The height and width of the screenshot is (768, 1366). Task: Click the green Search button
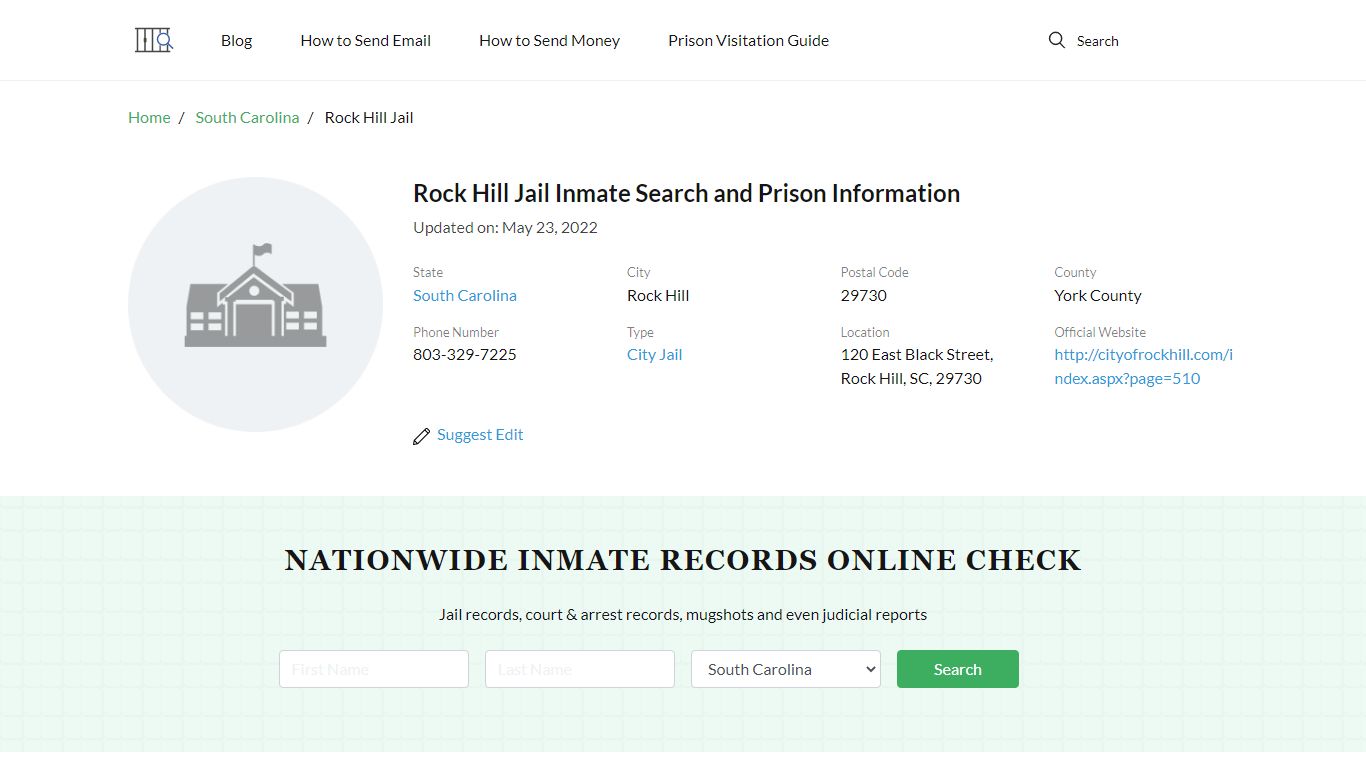pos(958,669)
